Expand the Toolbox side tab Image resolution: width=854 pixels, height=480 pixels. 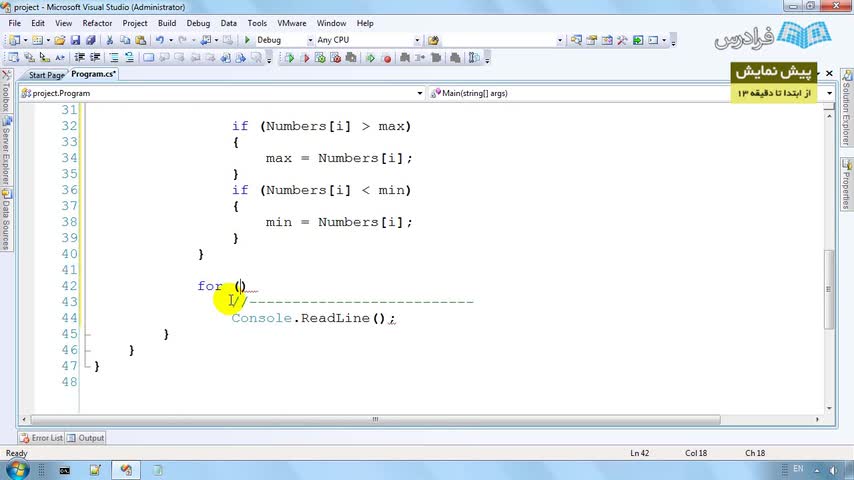tap(7, 92)
